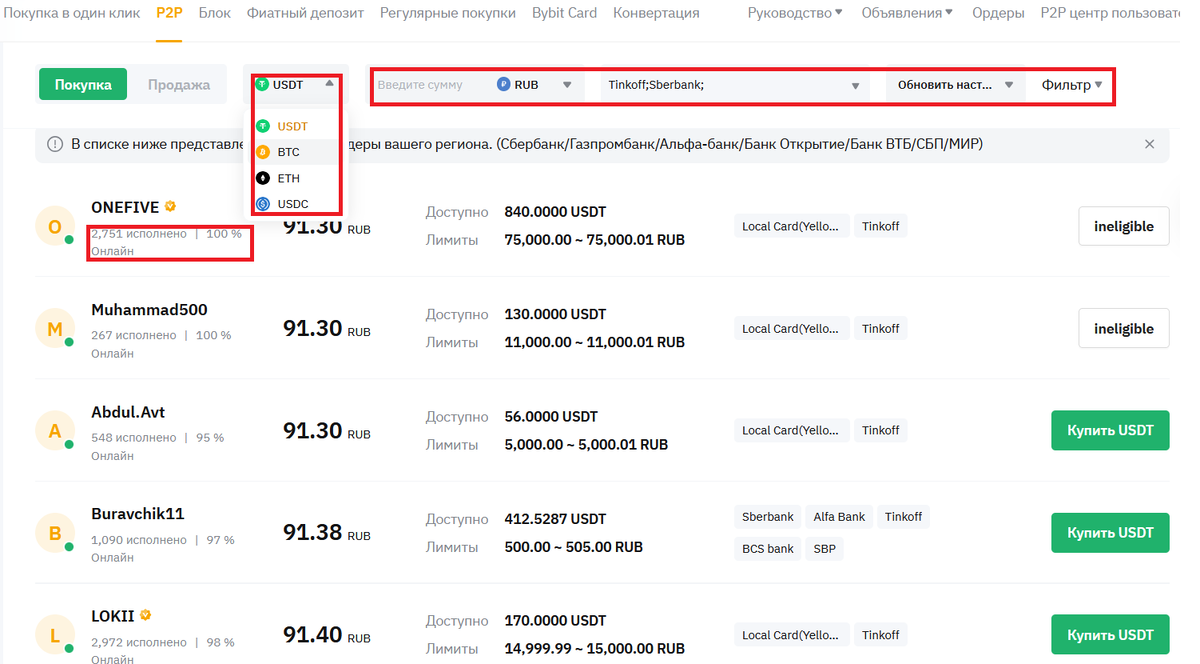The width and height of the screenshot is (1200, 664).
Task: Click Buravchik11's SBP payment tag
Action: [x=825, y=549]
